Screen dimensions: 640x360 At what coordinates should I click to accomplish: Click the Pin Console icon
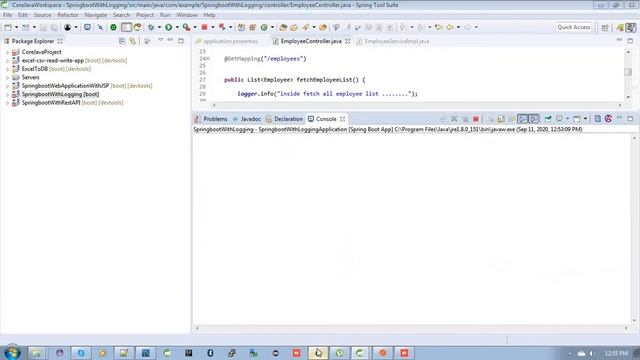(548, 119)
